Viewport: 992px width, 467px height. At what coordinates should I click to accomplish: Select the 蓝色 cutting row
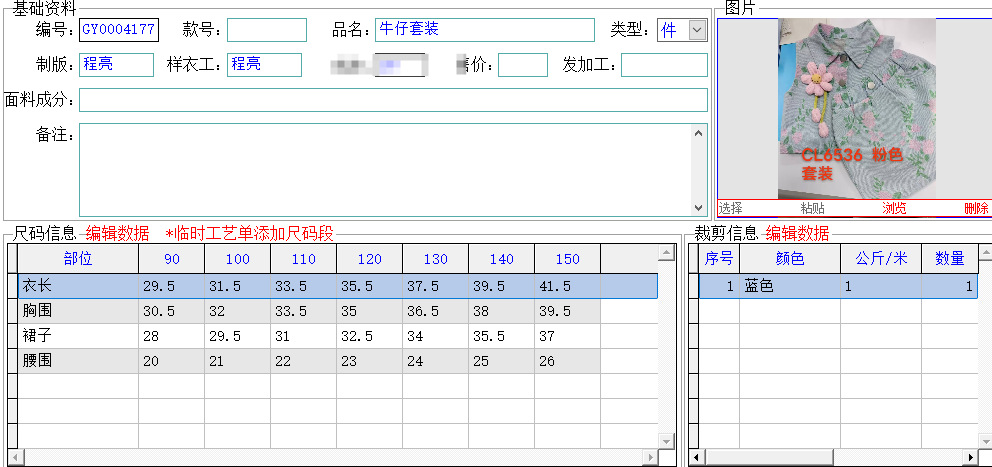pyautogui.click(x=838, y=287)
